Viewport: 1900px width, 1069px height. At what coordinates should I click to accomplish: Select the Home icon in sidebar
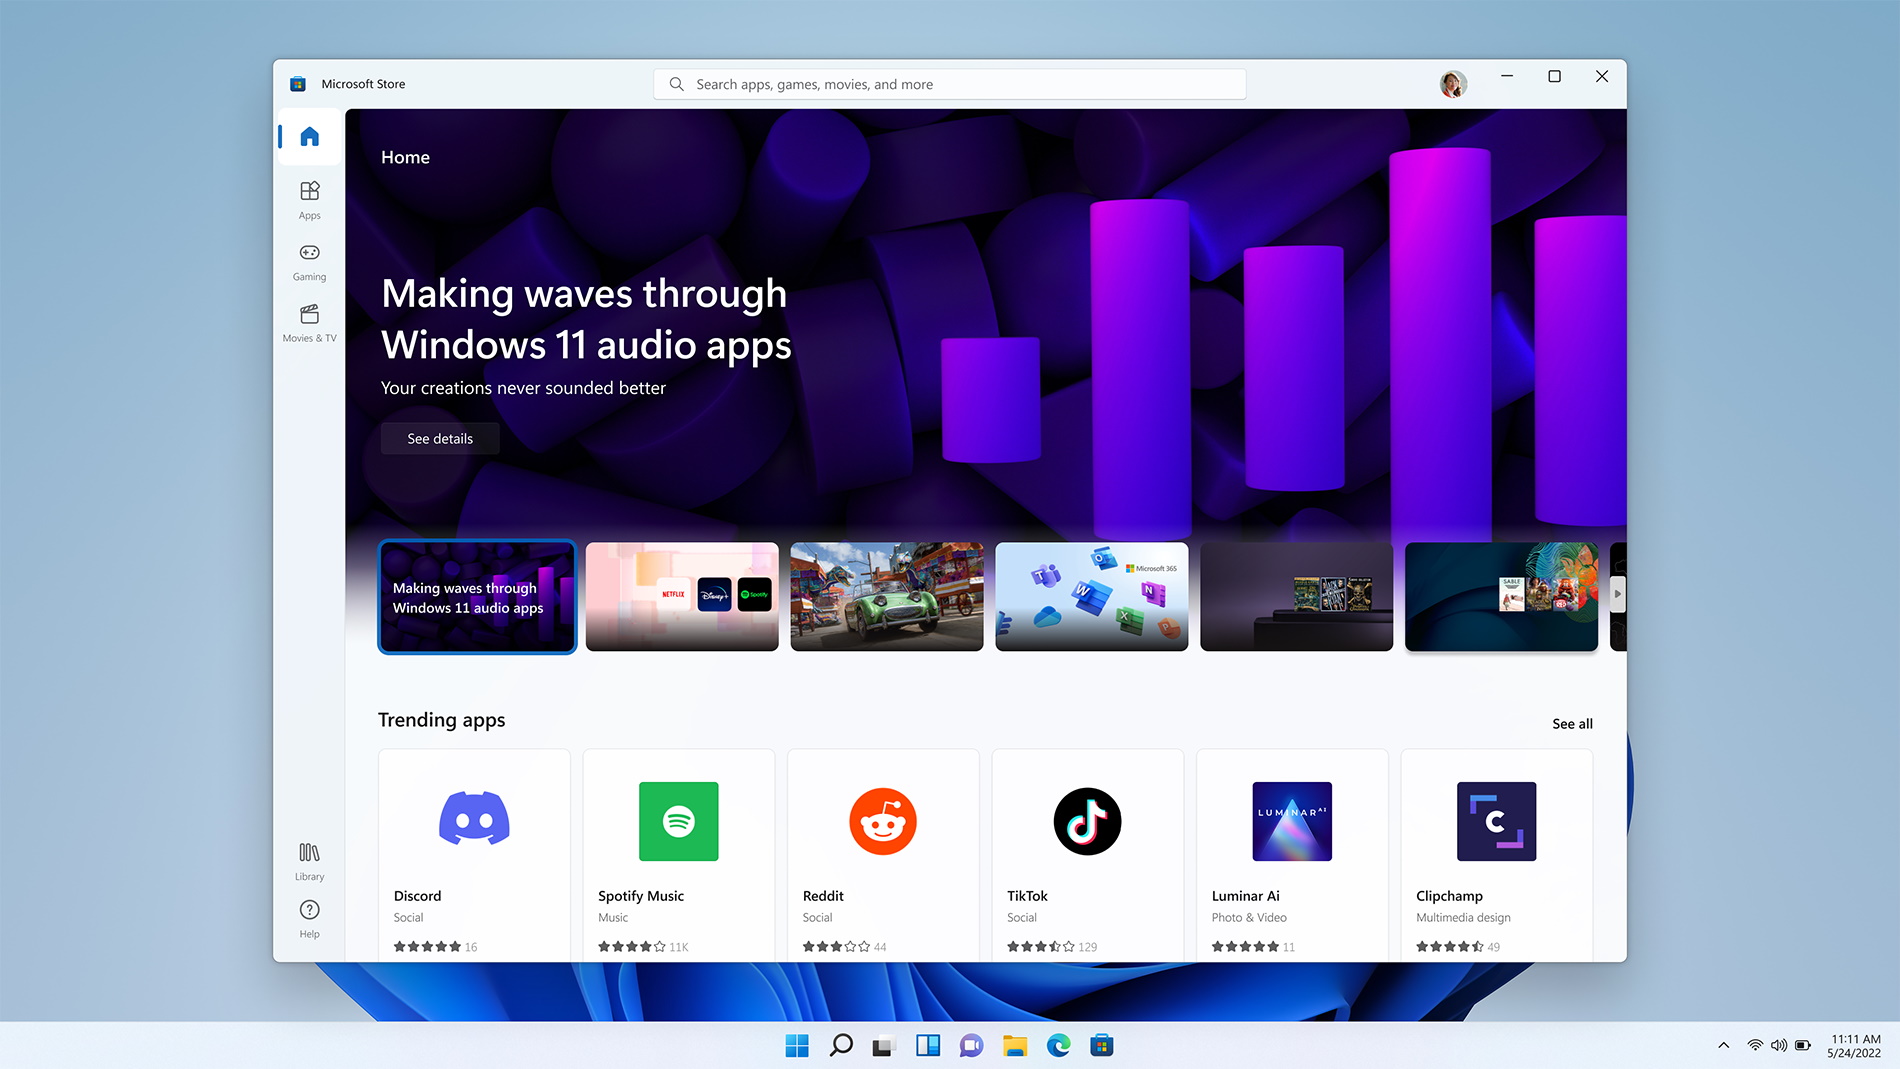click(309, 137)
